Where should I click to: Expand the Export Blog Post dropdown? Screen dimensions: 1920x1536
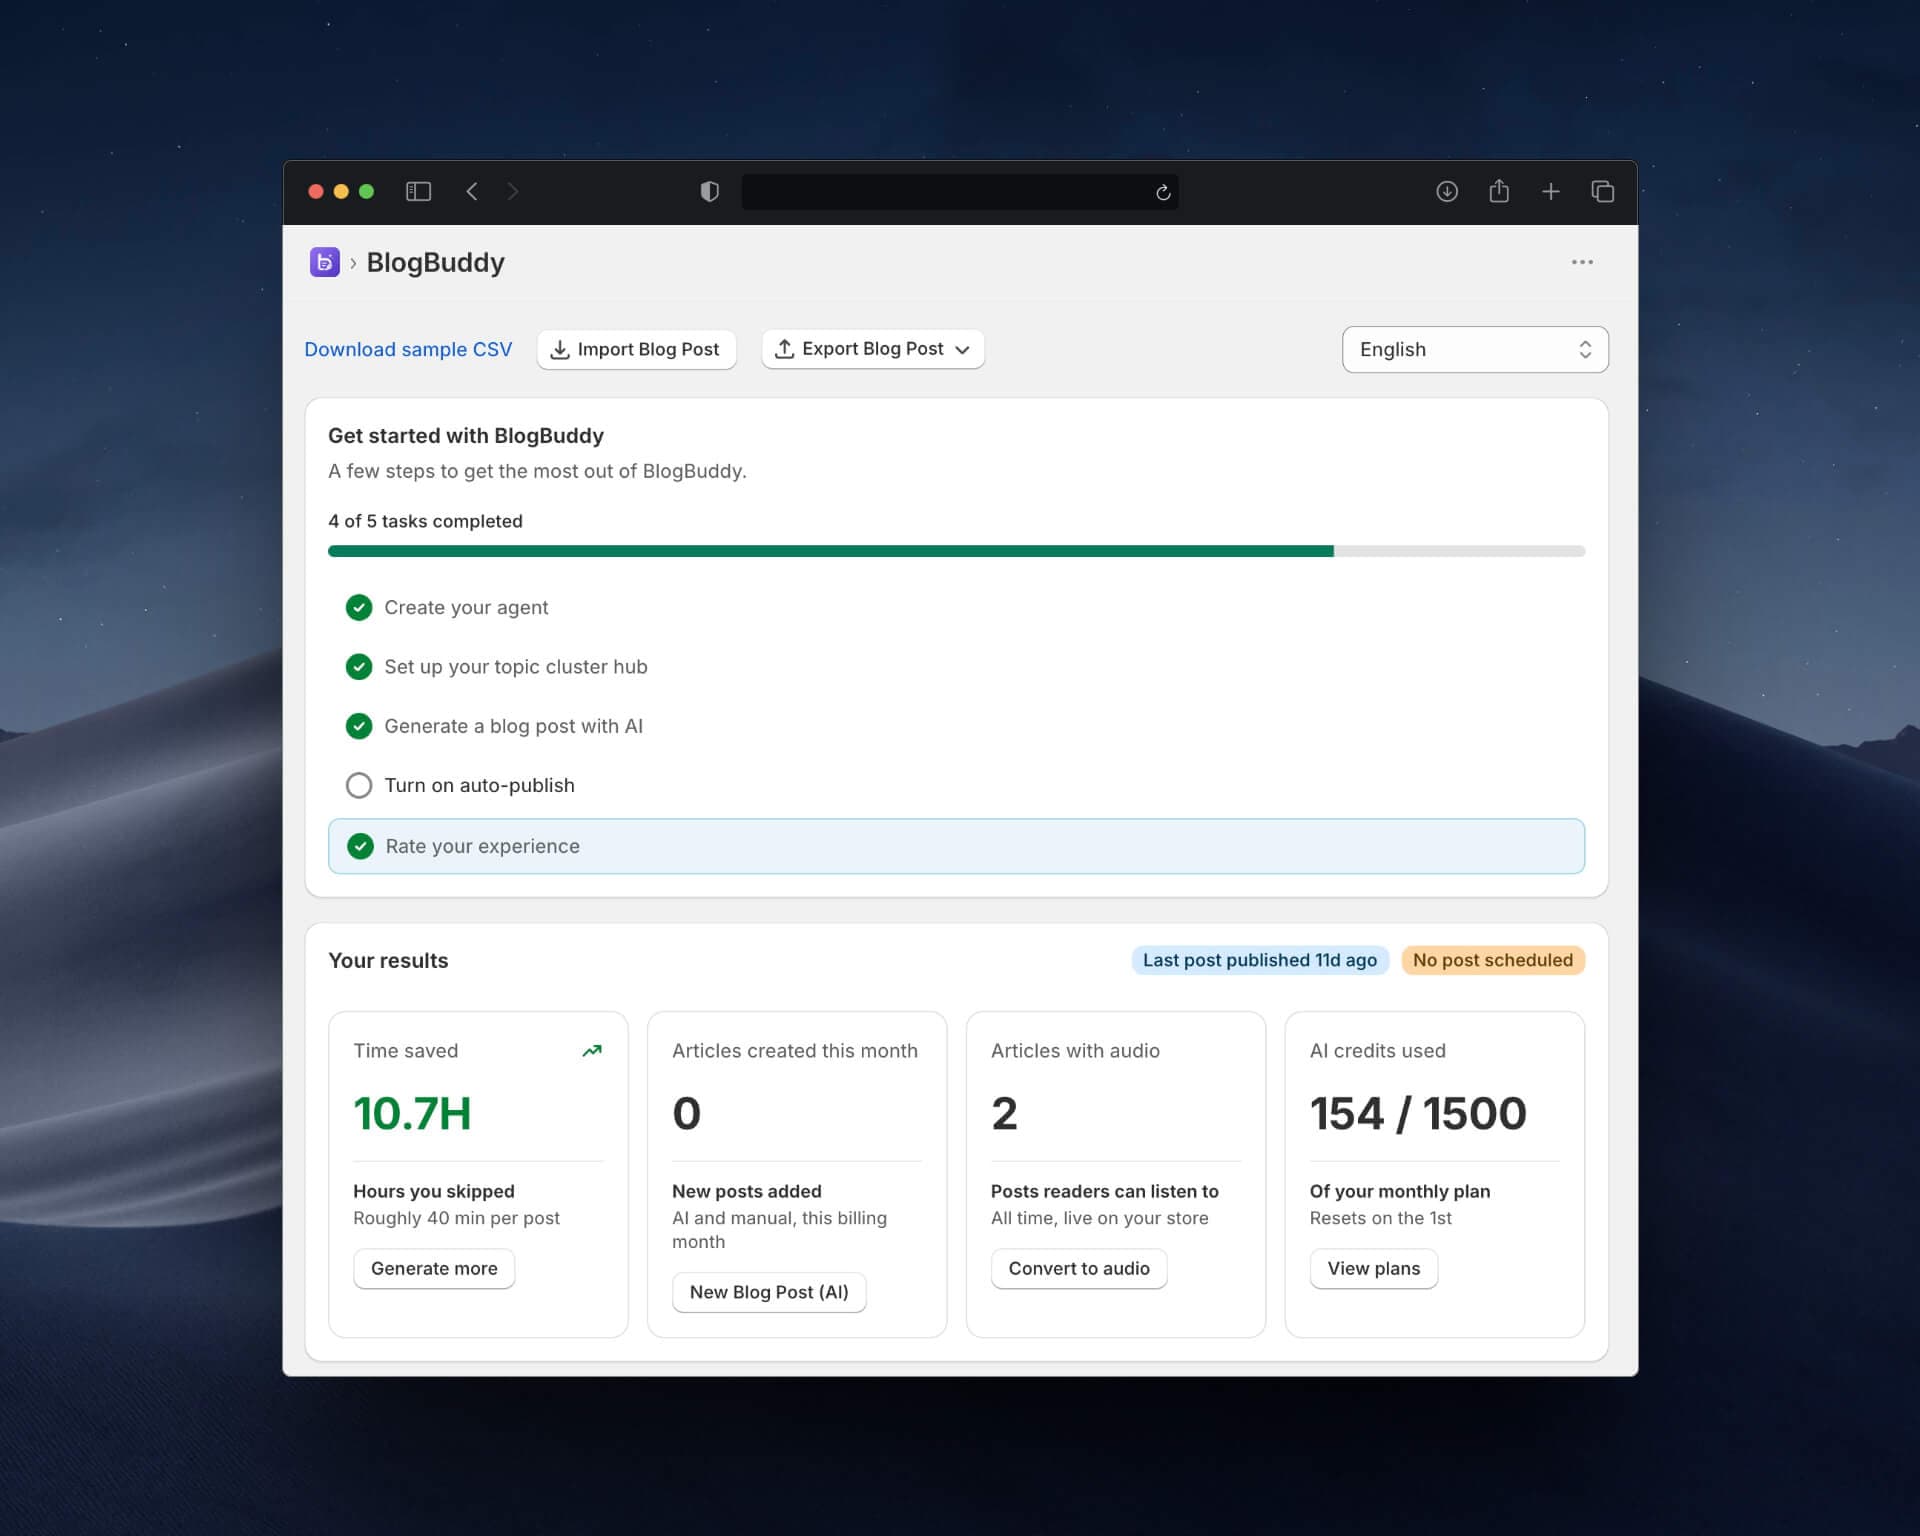pyautogui.click(x=873, y=349)
